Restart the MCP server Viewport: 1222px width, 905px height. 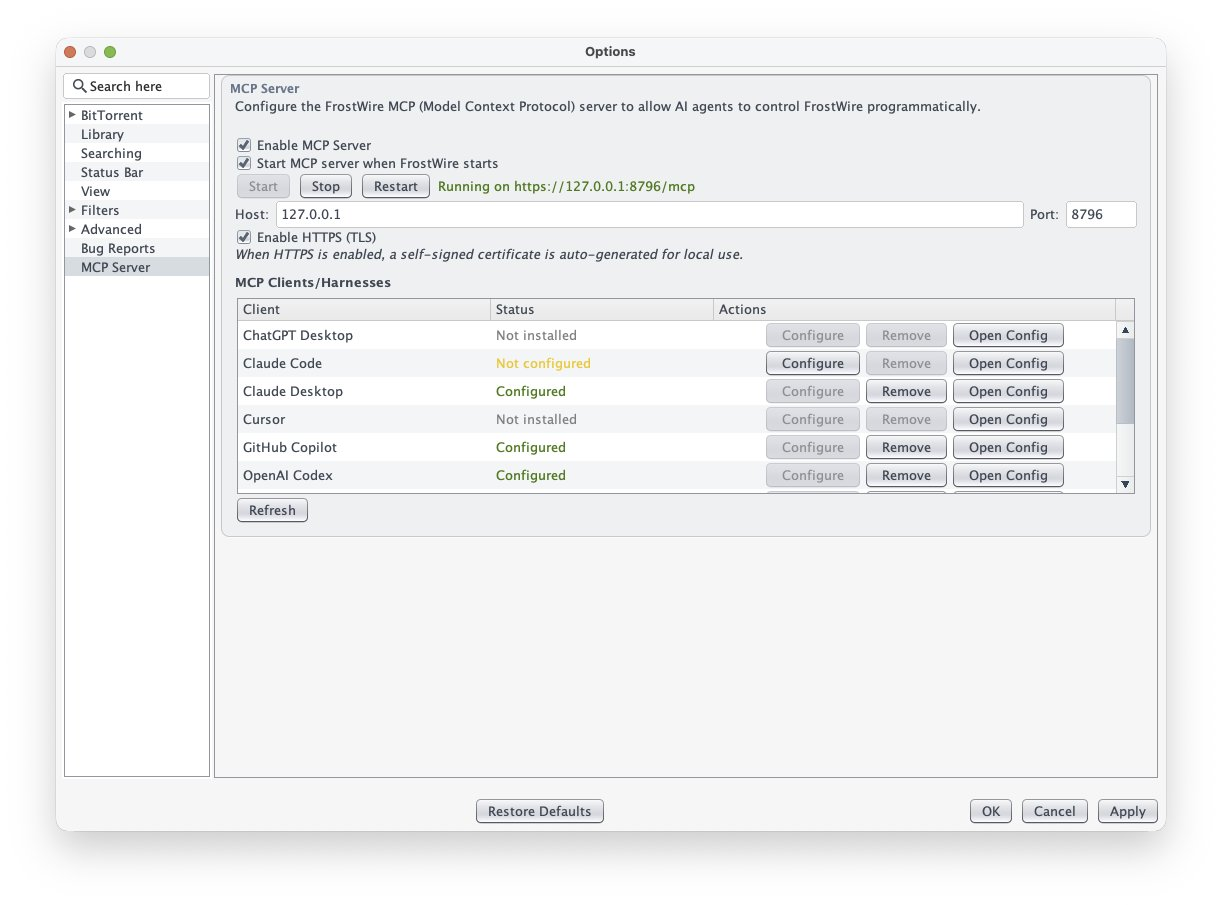pos(395,186)
